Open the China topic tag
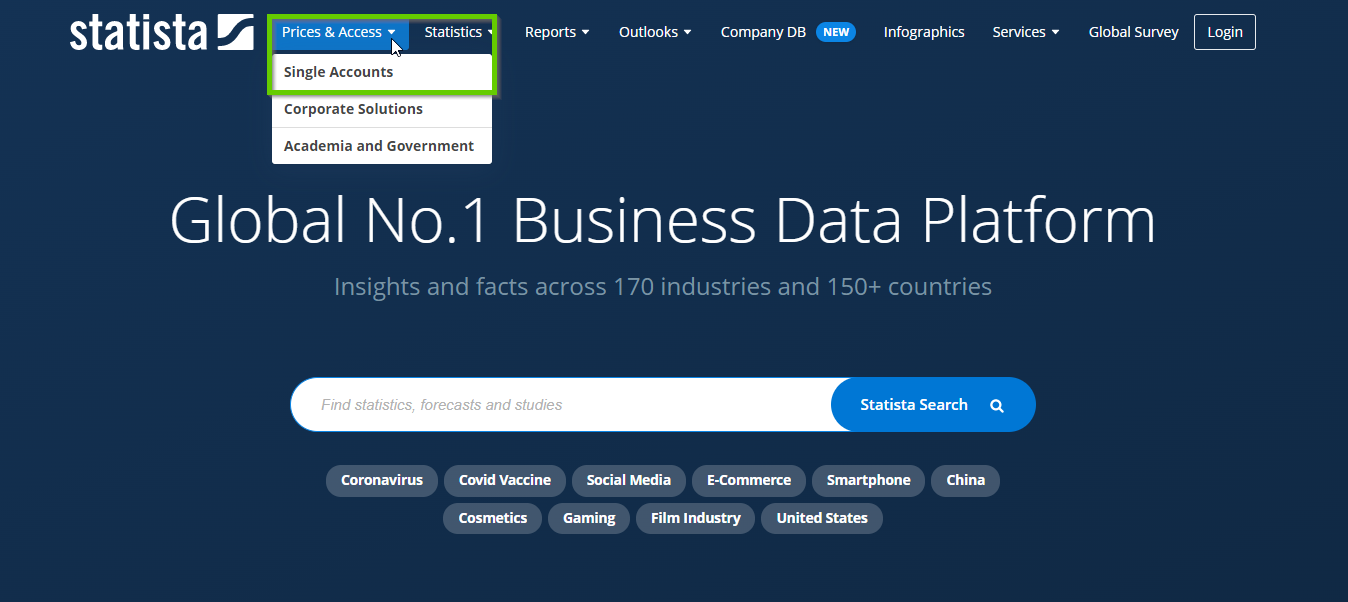 click(966, 480)
